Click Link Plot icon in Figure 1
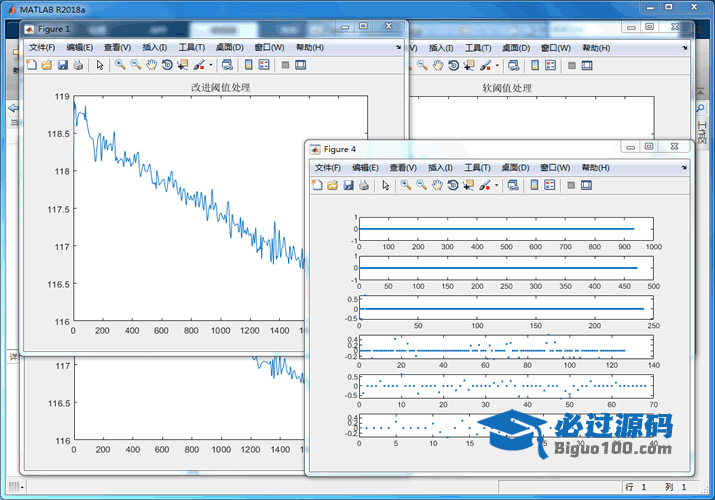The height and width of the screenshot is (500, 715). click(x=227, y=65)
